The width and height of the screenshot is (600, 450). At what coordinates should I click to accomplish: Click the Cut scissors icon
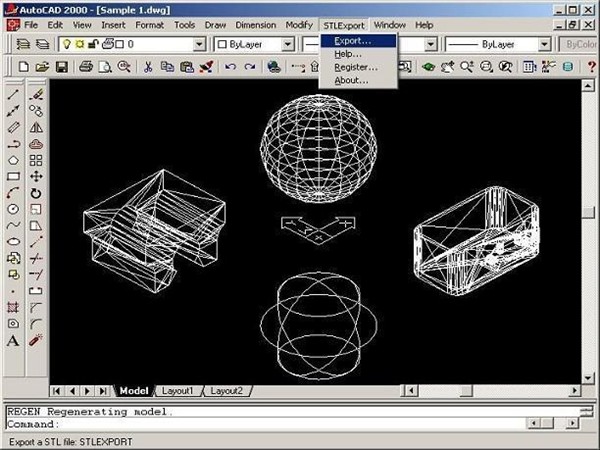(x=148, y=67)
